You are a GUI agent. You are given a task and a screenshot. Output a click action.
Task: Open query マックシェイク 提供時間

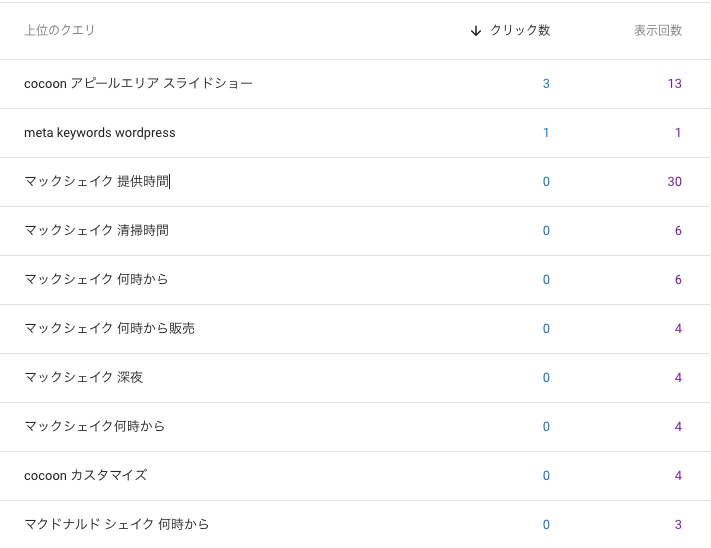(x=96, y=182)
